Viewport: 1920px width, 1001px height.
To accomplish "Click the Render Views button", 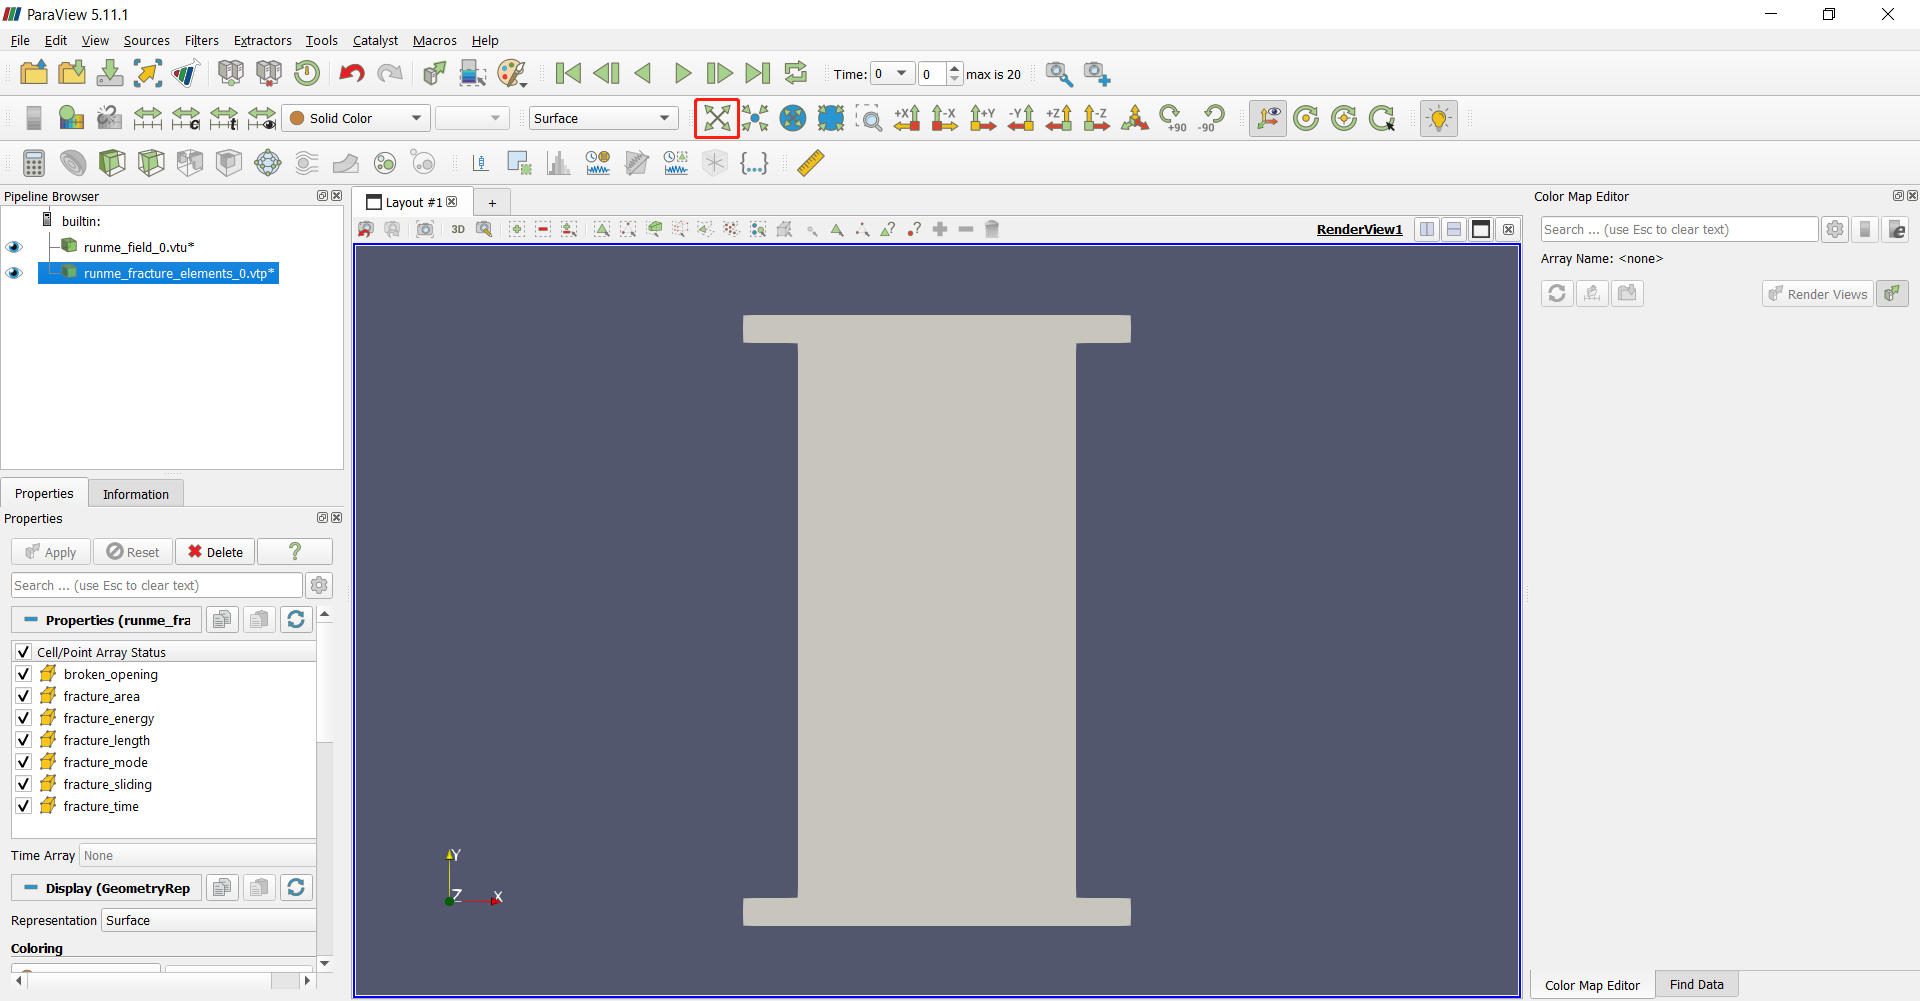I will coord(1818,294).
